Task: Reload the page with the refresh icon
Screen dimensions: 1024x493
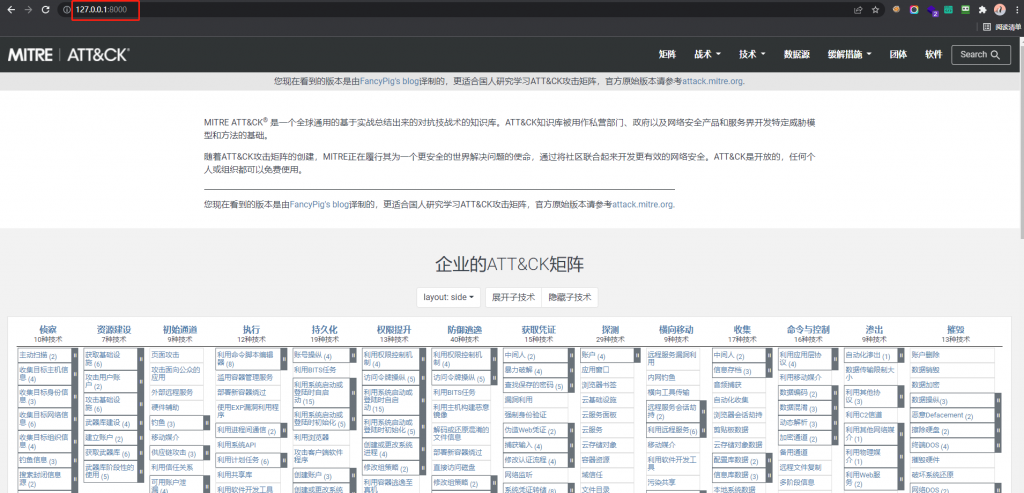Action: [x=45, y=10]
